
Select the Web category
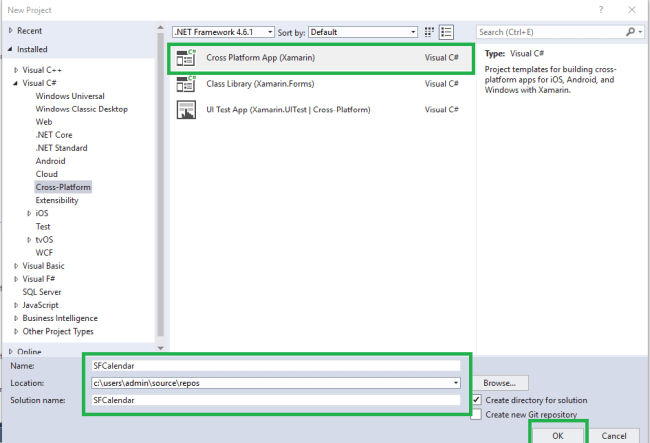pyautogui.click(x=44, y=122)
